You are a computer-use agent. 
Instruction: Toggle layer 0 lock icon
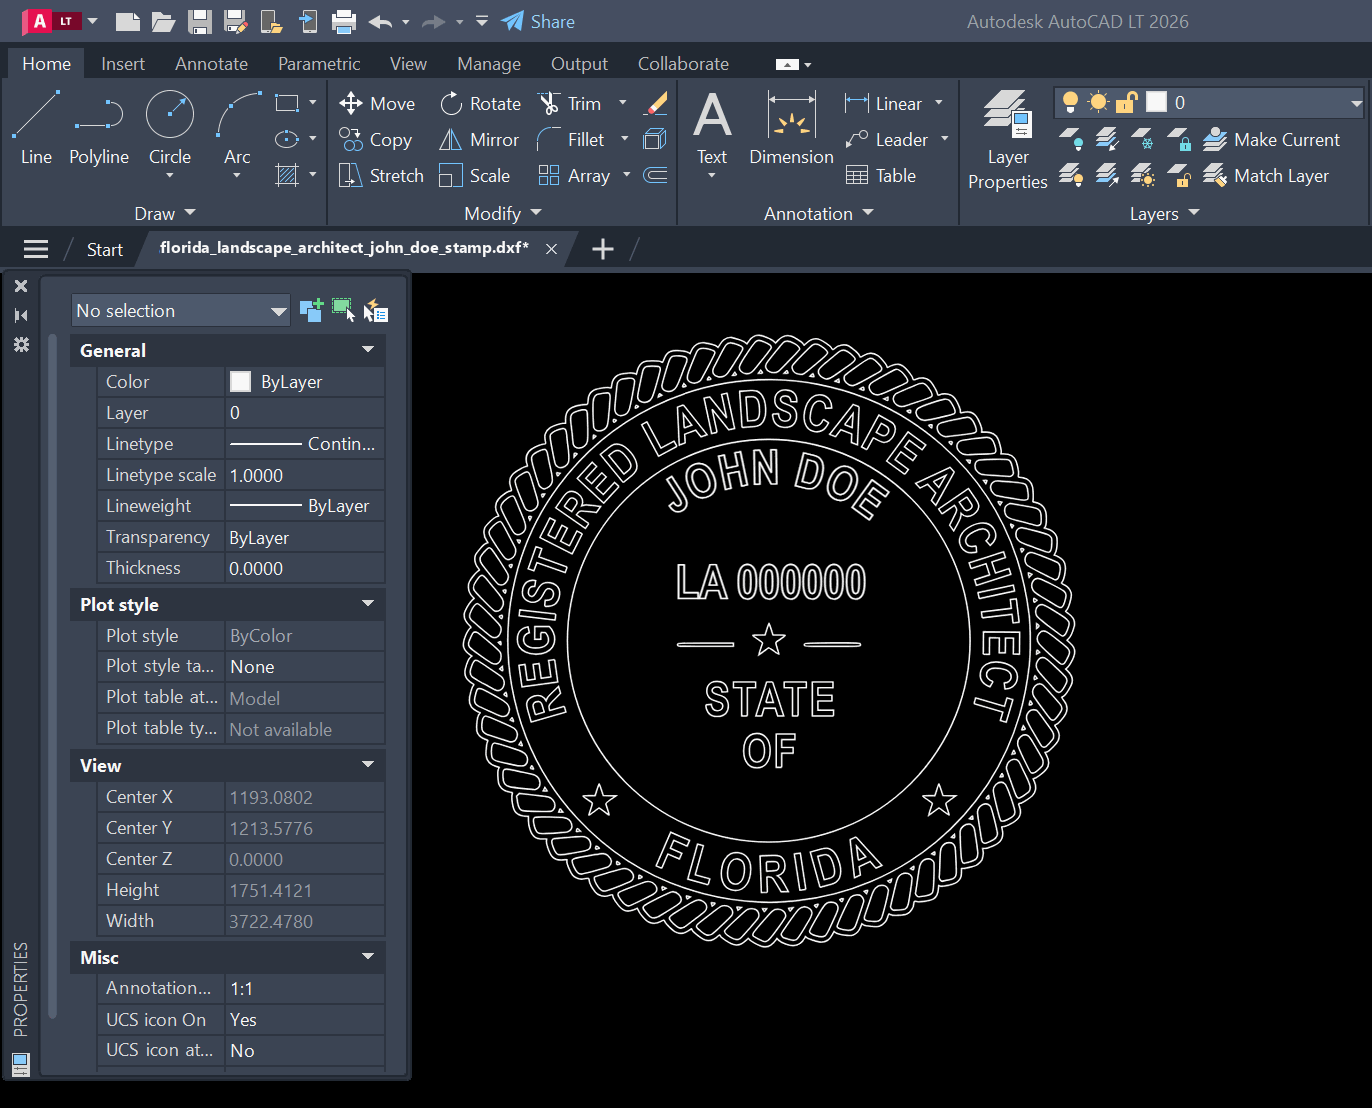(1127, 102)
